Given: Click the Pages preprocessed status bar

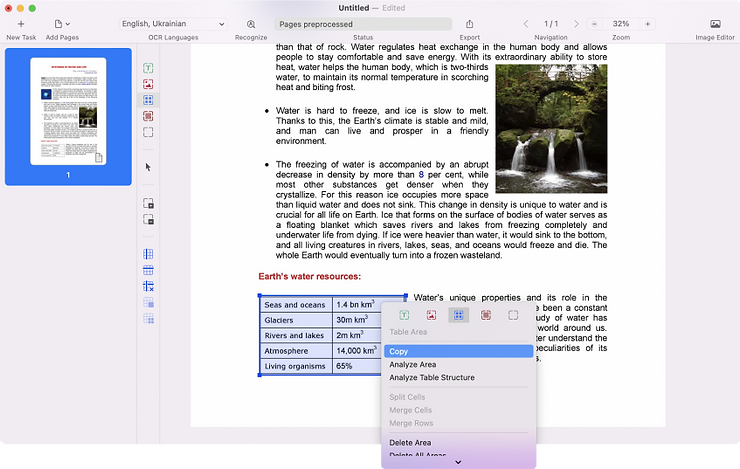Looking at the screenshot, I should click(363, 24).
